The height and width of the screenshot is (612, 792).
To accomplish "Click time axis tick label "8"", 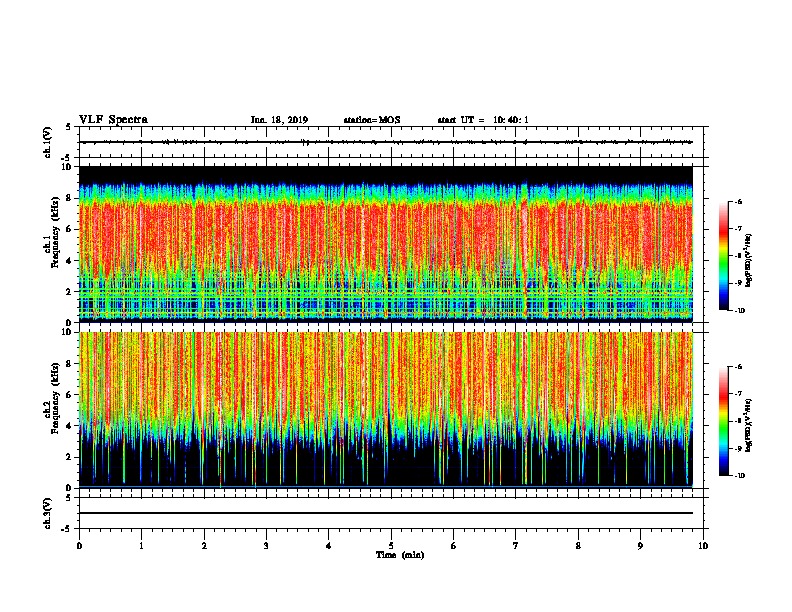I will coord(578,545).
